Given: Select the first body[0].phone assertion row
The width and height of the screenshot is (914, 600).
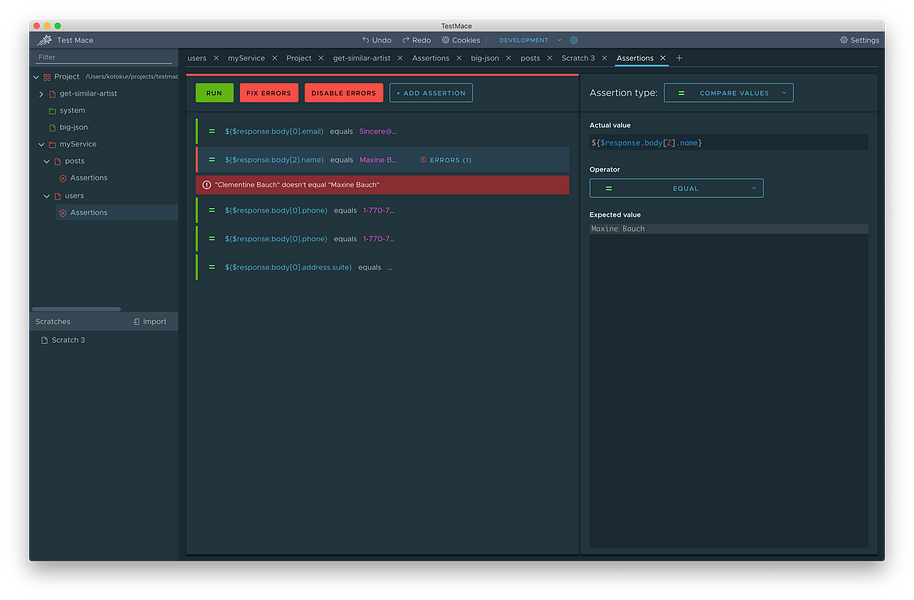Looking at the screenshot, I should pos(382,210).
